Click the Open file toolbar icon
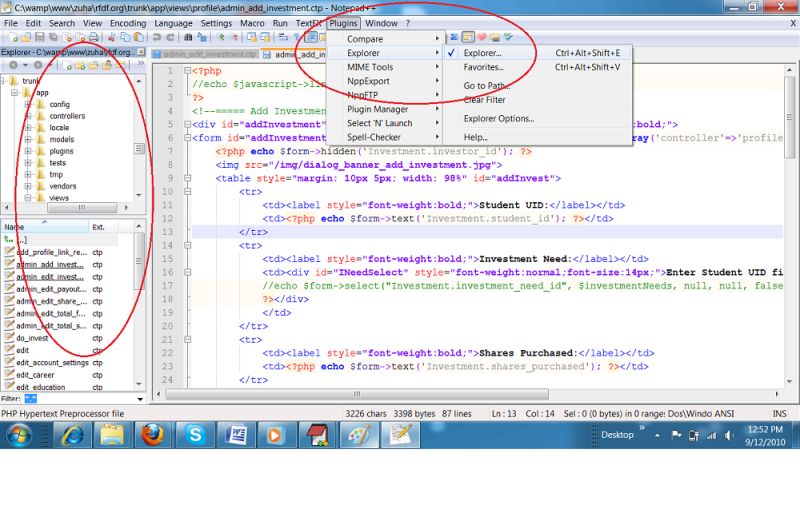Screen dimensions: 800x505 pos(26,37)
